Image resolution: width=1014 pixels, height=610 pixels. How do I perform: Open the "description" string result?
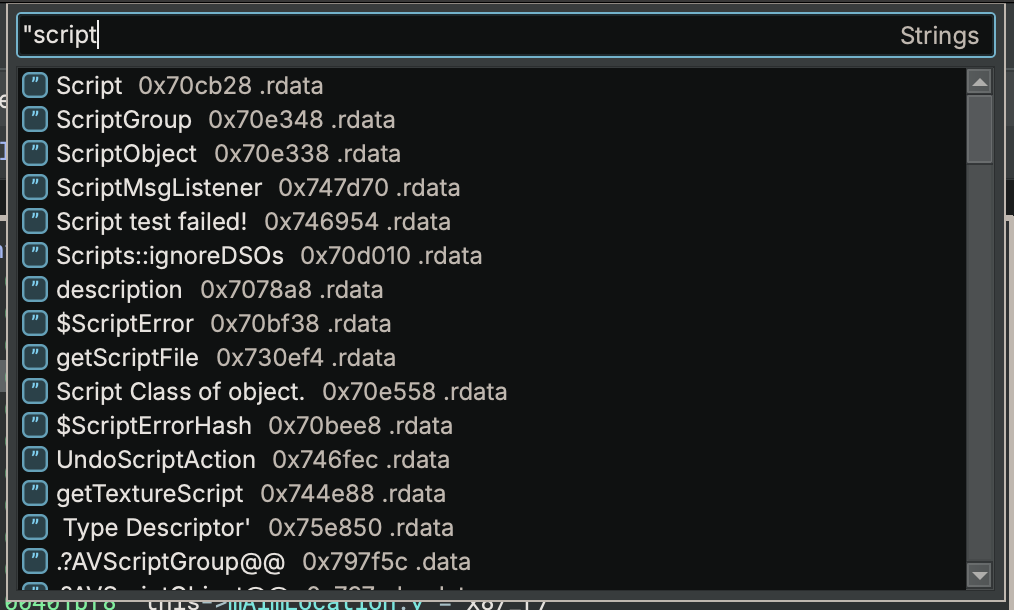pyautogui.click(x=119, y=290)
